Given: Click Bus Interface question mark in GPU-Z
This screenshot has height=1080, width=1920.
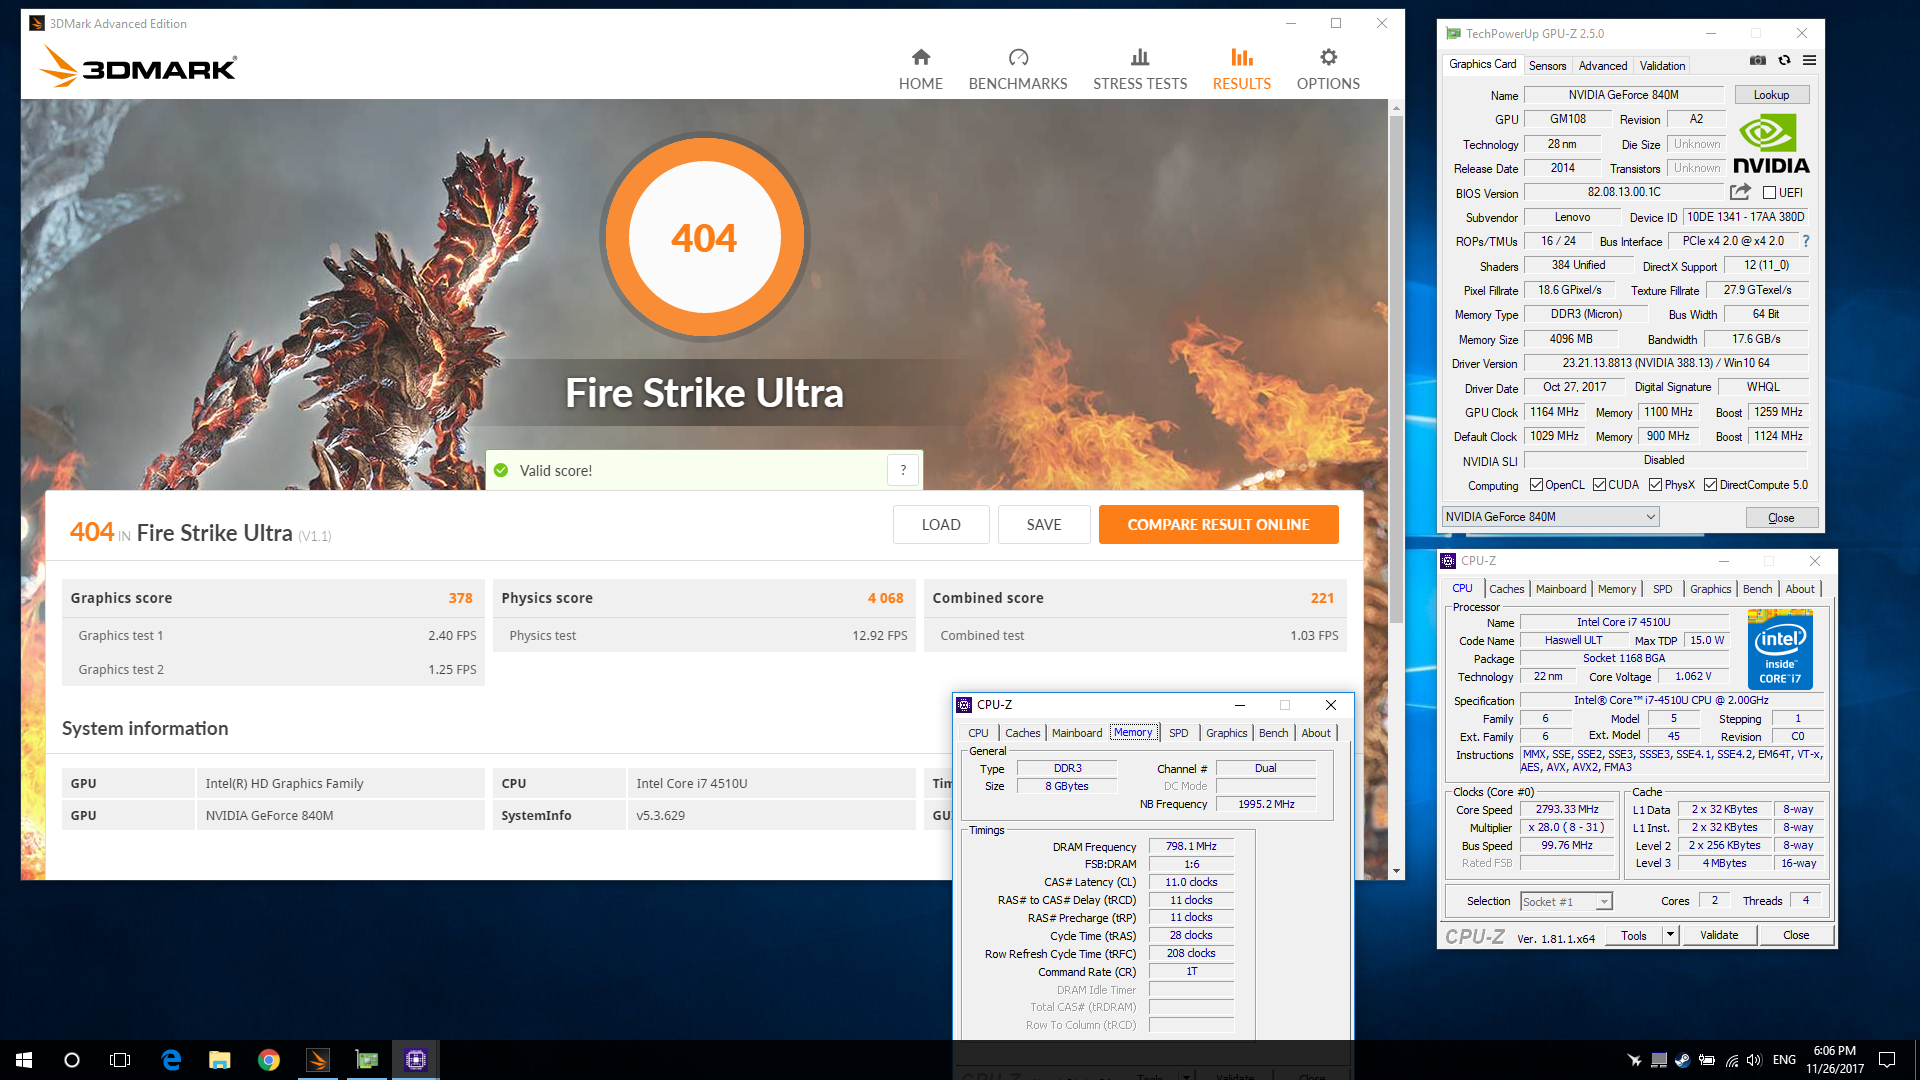Looking at the screenshot, I should tap(1806, 241).
